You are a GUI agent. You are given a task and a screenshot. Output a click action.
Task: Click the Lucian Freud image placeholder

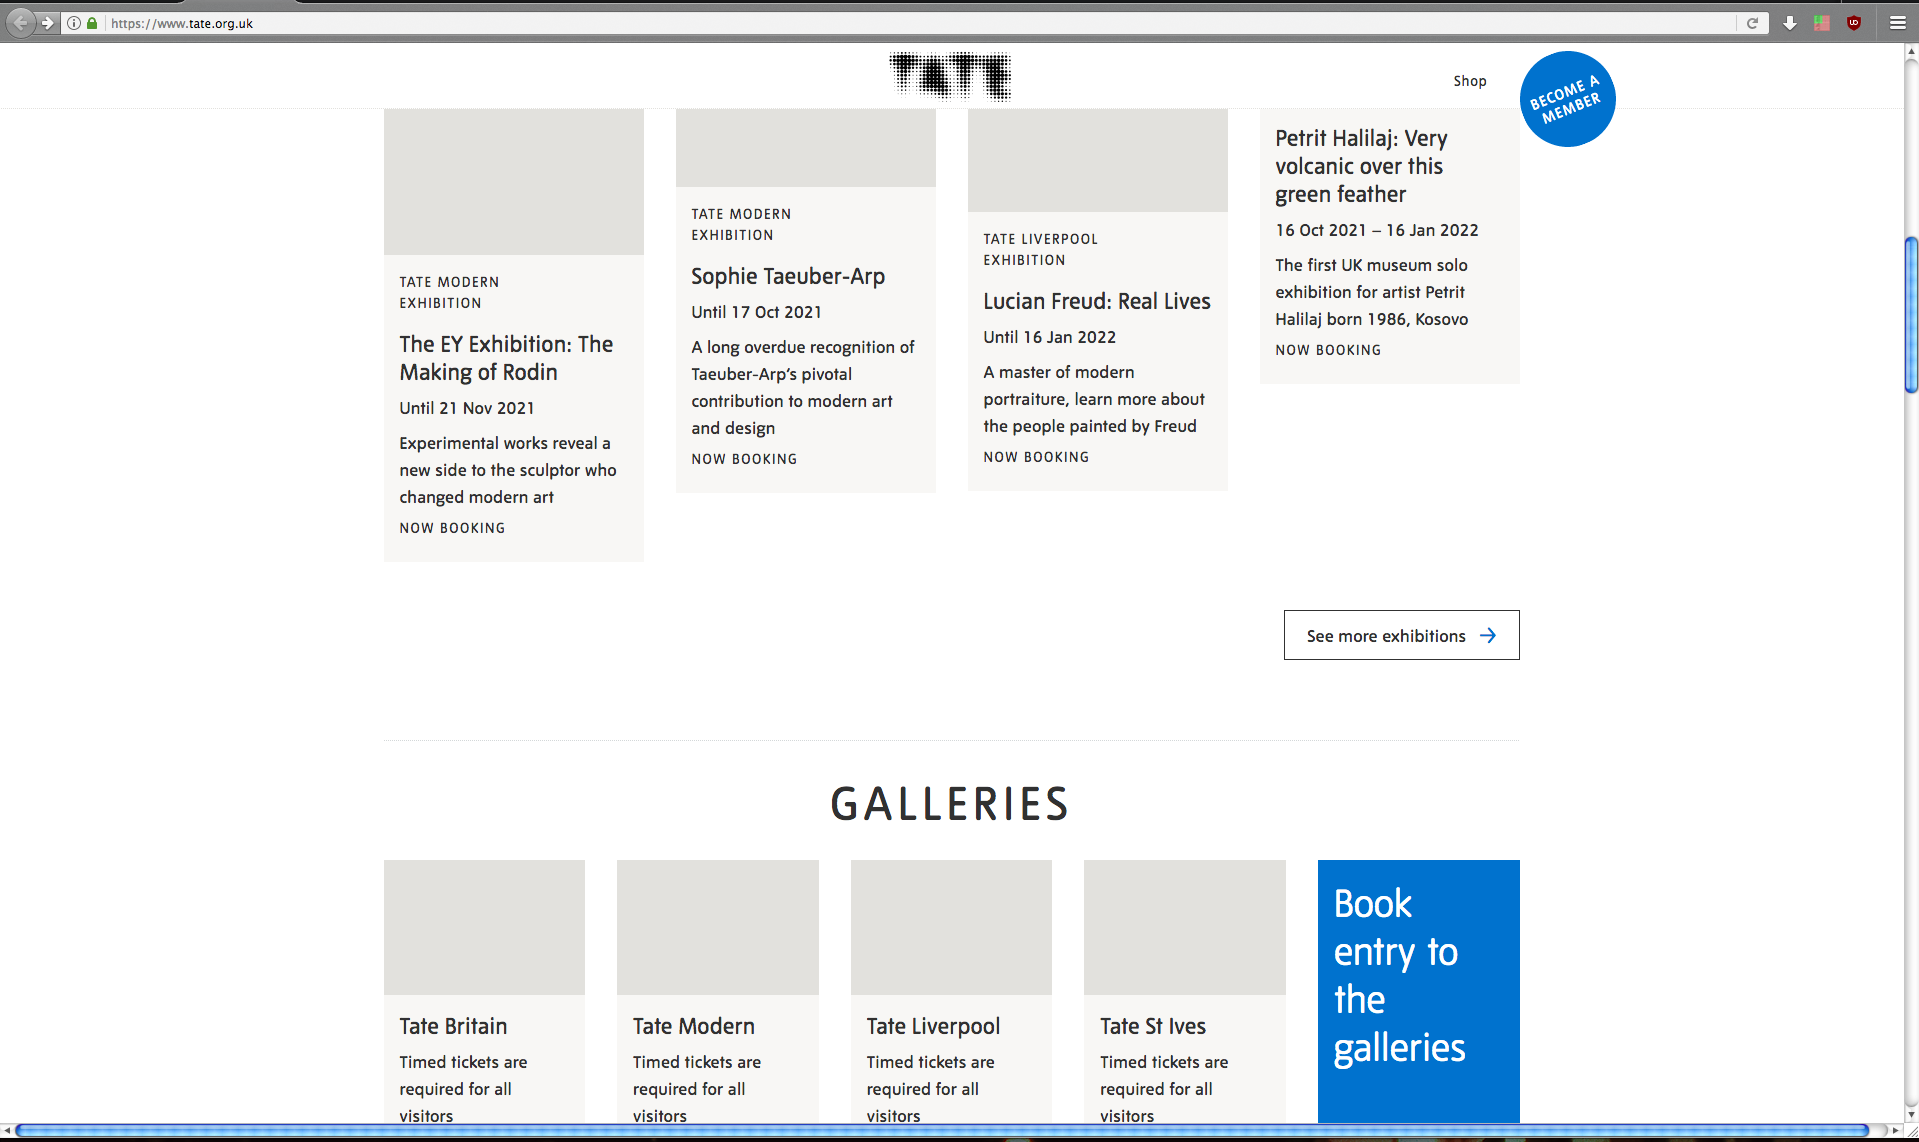1098,160
